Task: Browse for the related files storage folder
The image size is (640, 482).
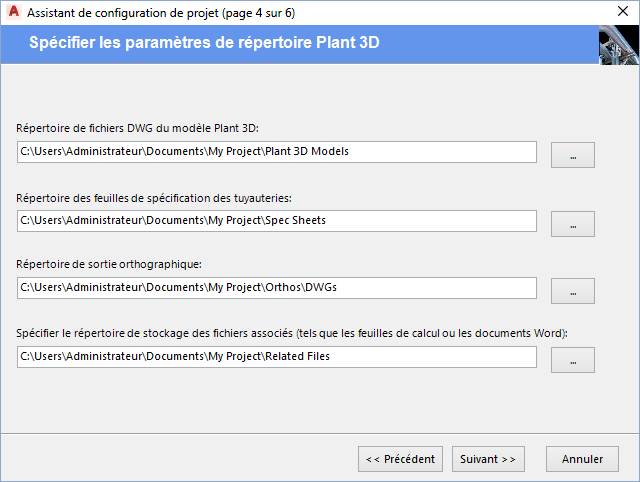Action: point(572,360)
